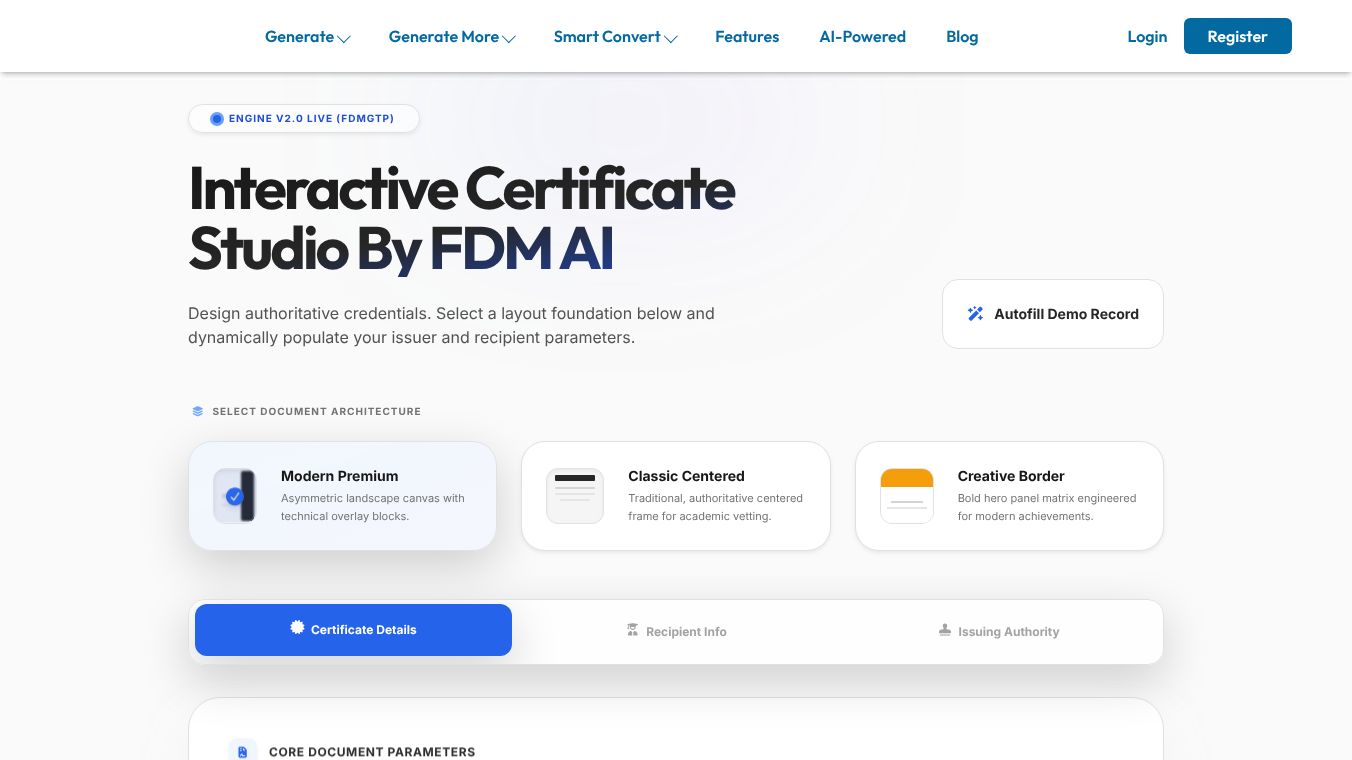Image resolution: width=1352 pixels, height=760 pixels.
Task: Expand the Smart Convert dropdown
Action: tap(616, 37)
